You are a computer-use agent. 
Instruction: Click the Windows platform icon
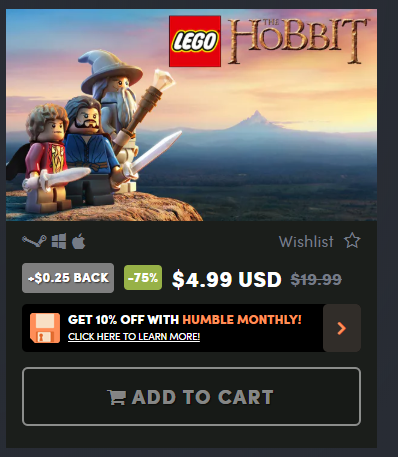59,241
